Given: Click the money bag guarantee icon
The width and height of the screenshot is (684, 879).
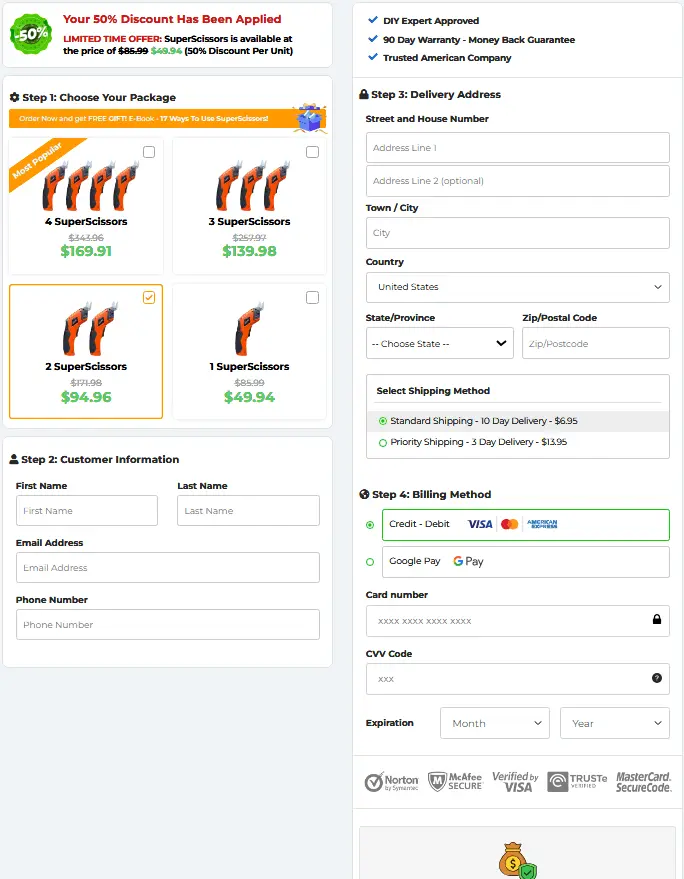Looking at the screenshot, I should 517,860.
